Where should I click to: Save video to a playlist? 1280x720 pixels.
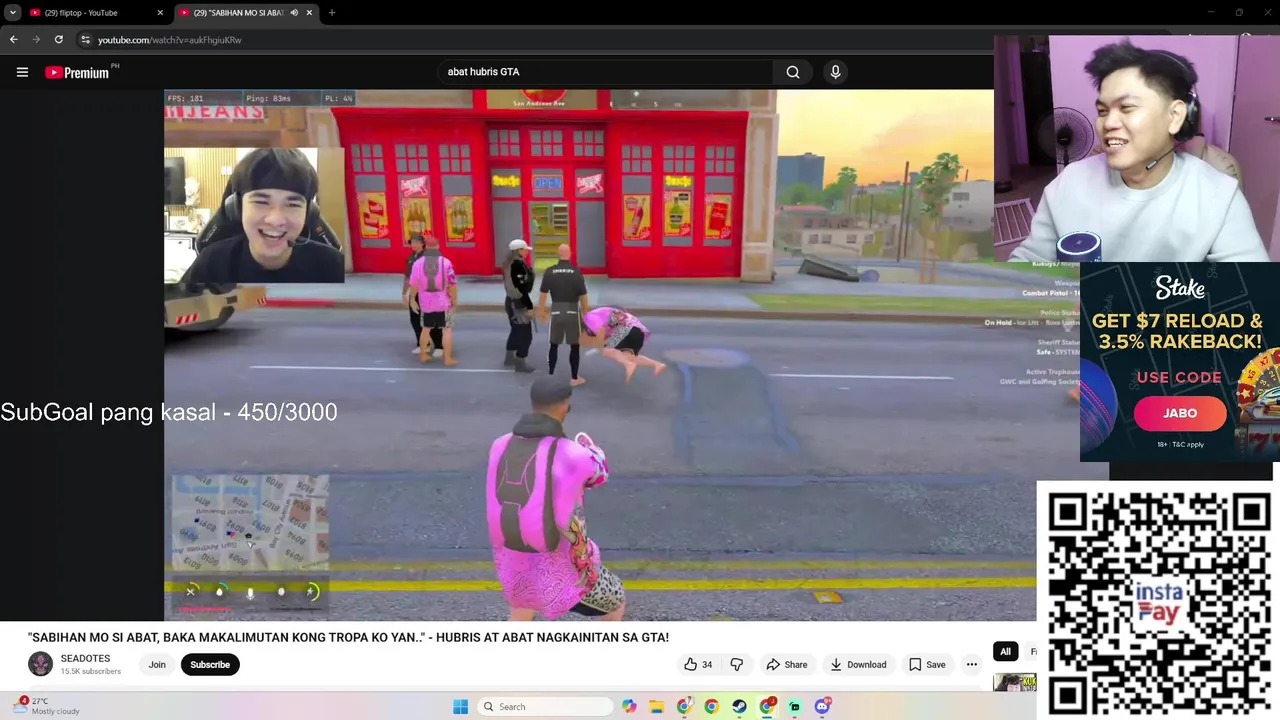coord(927,665)
